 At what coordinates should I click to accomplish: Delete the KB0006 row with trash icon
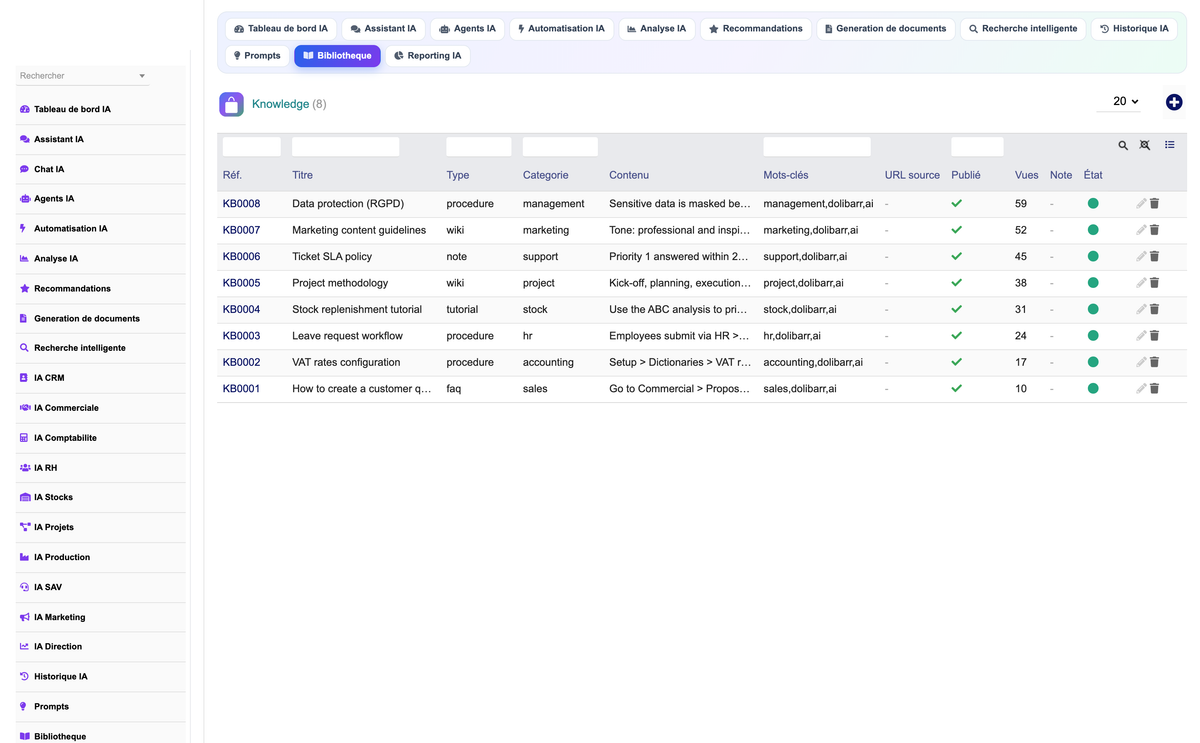(x=1154, y=257)
